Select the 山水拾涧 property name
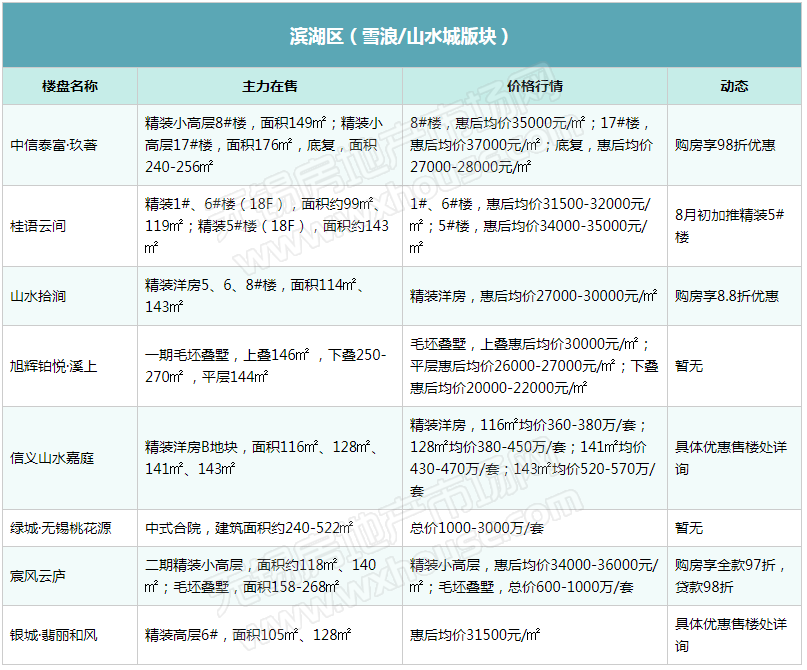The height and width of the screenshot is (670, 807). click(x=38, y=296)
